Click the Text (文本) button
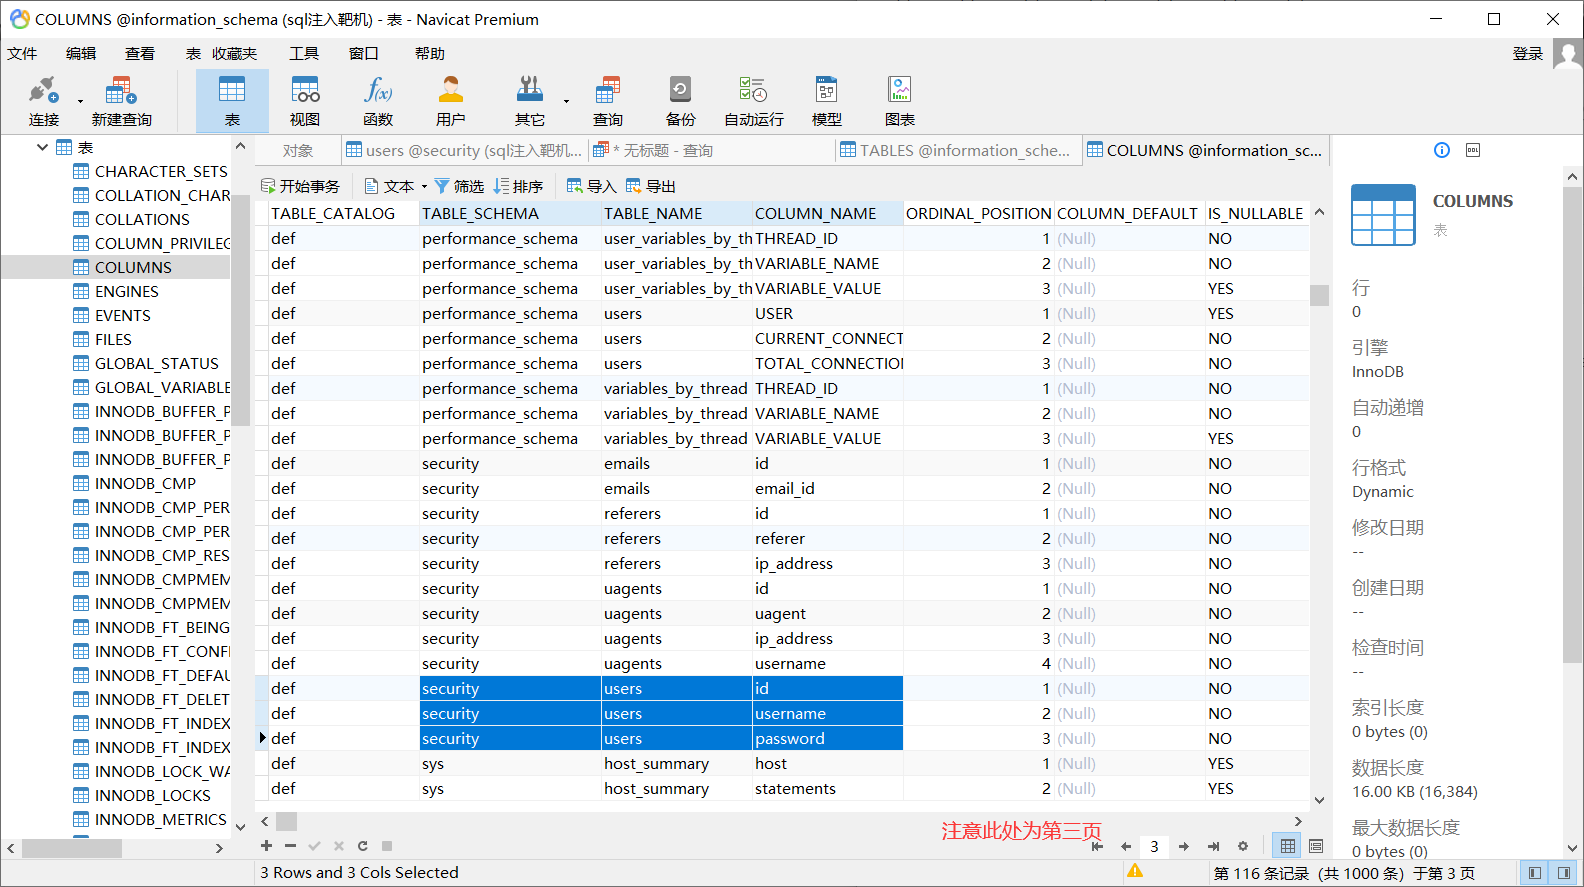 click(x=389, y=186)
